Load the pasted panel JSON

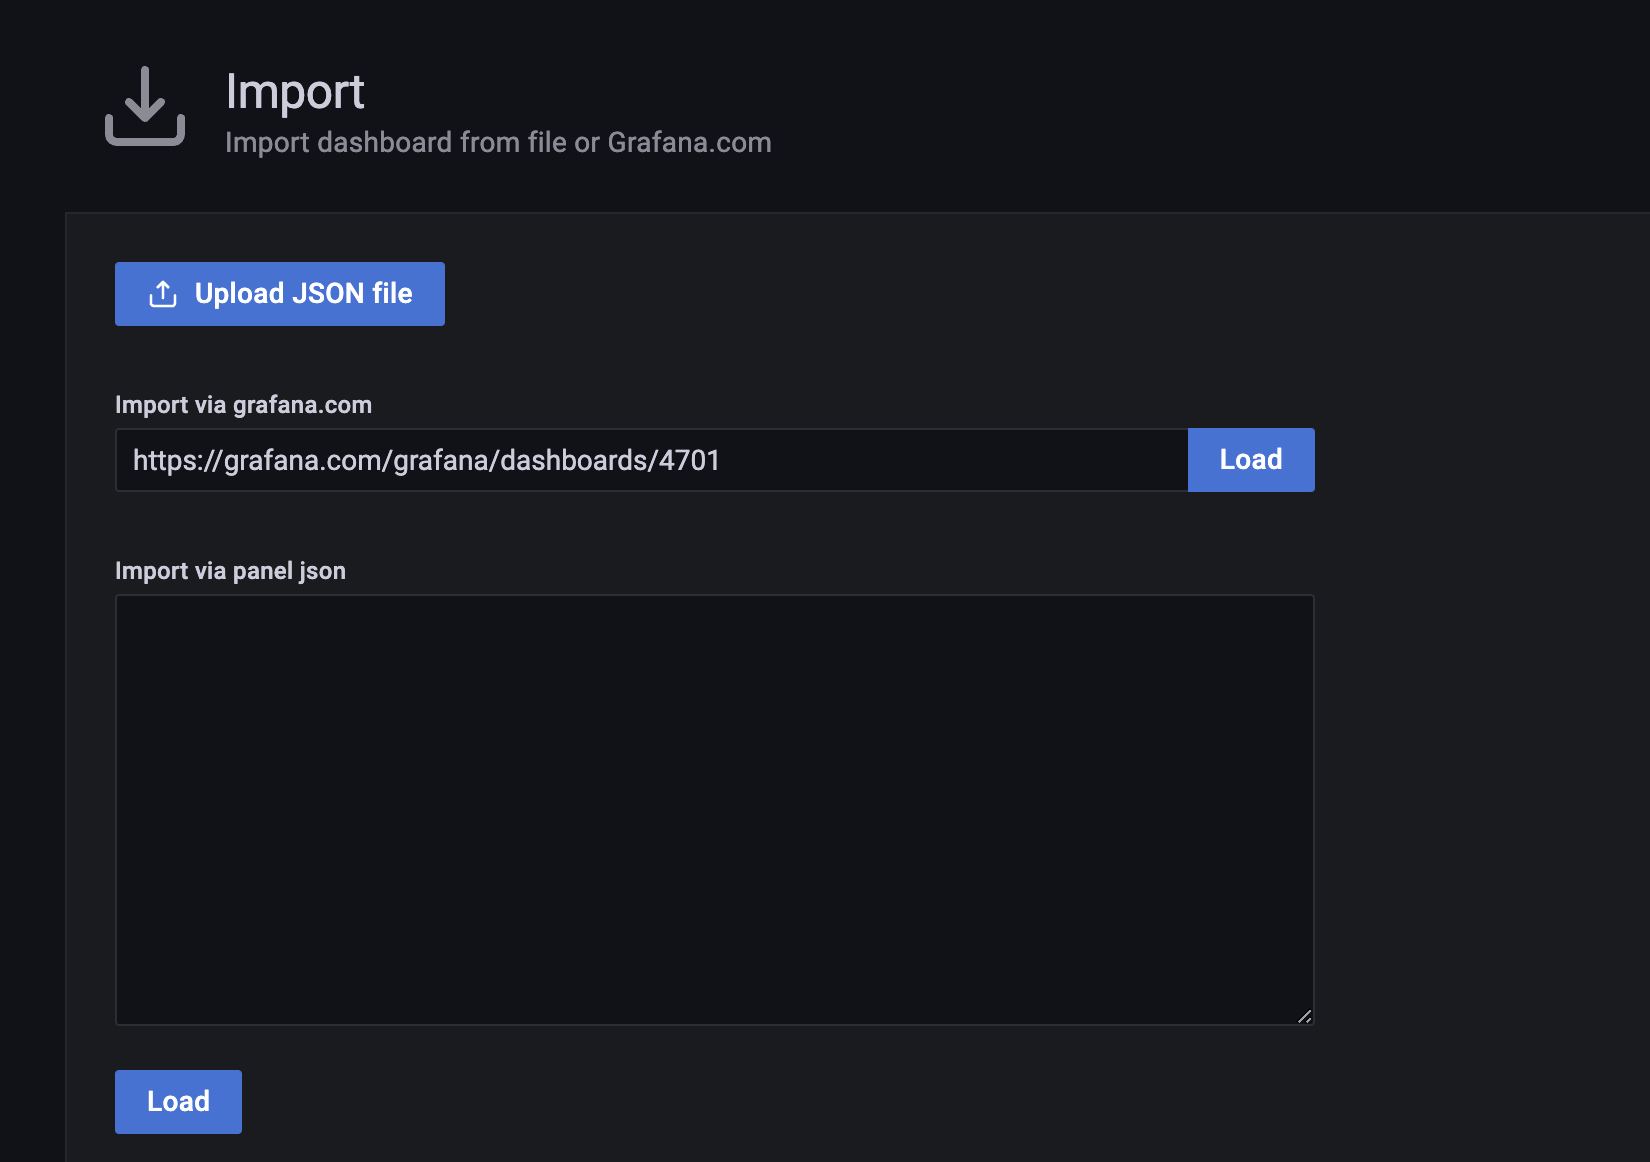coord(178,1102)
